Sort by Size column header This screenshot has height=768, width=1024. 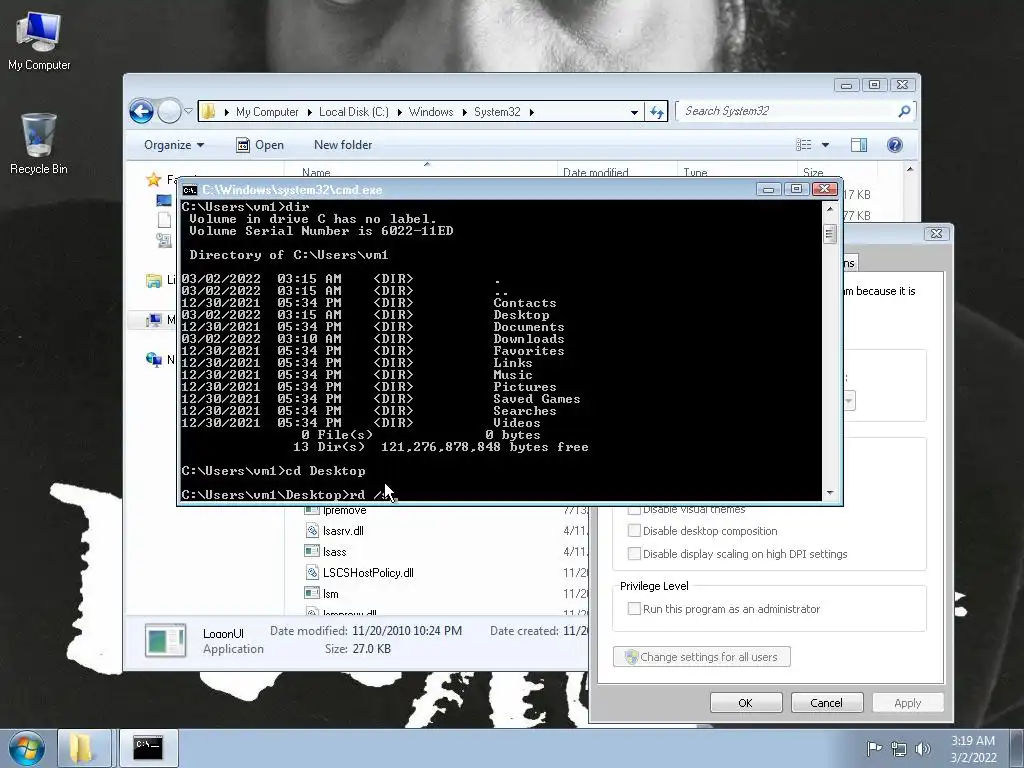point(813,172)
